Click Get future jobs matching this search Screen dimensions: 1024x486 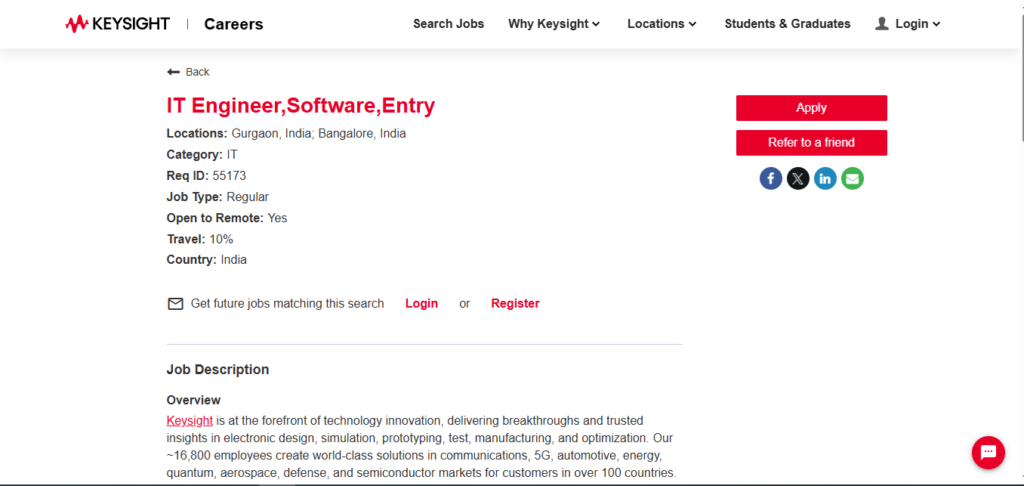287,304
